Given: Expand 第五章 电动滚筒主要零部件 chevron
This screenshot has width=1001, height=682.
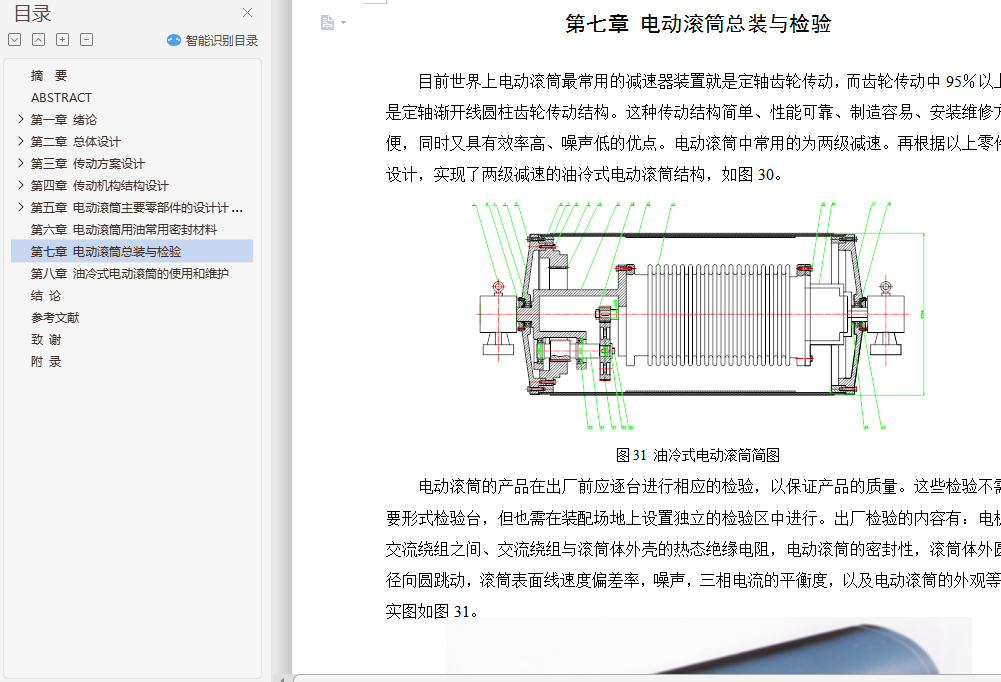Looking at the screenshot, I should 20,207.
